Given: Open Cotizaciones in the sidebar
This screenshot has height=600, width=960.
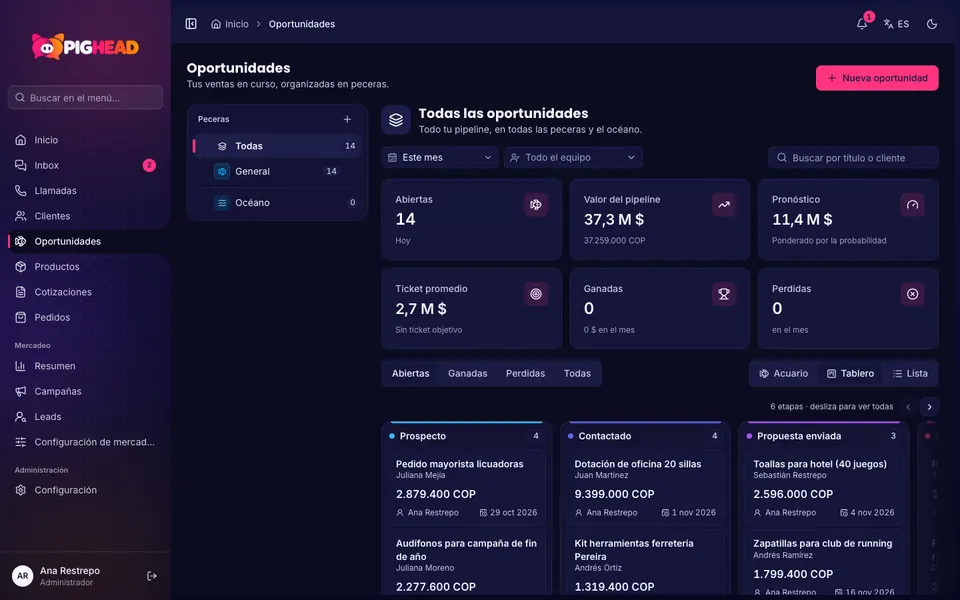Looking at the screenshot, I should pyautogui.click(x=85, y=292).
